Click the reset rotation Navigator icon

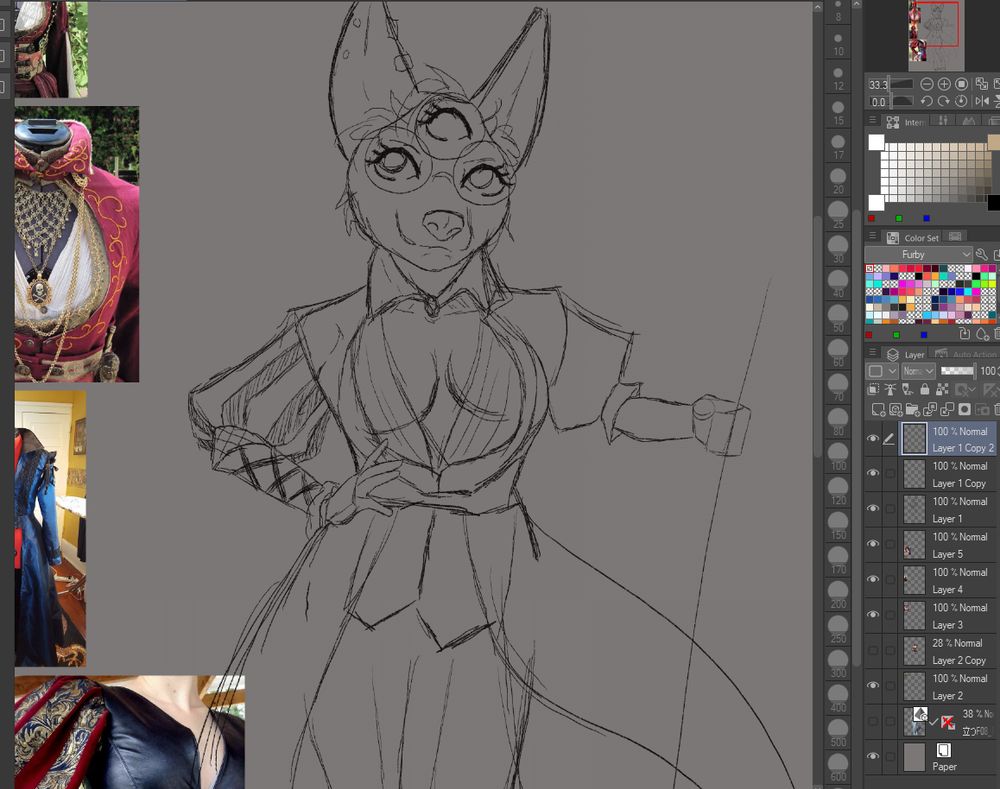[961, 101]
